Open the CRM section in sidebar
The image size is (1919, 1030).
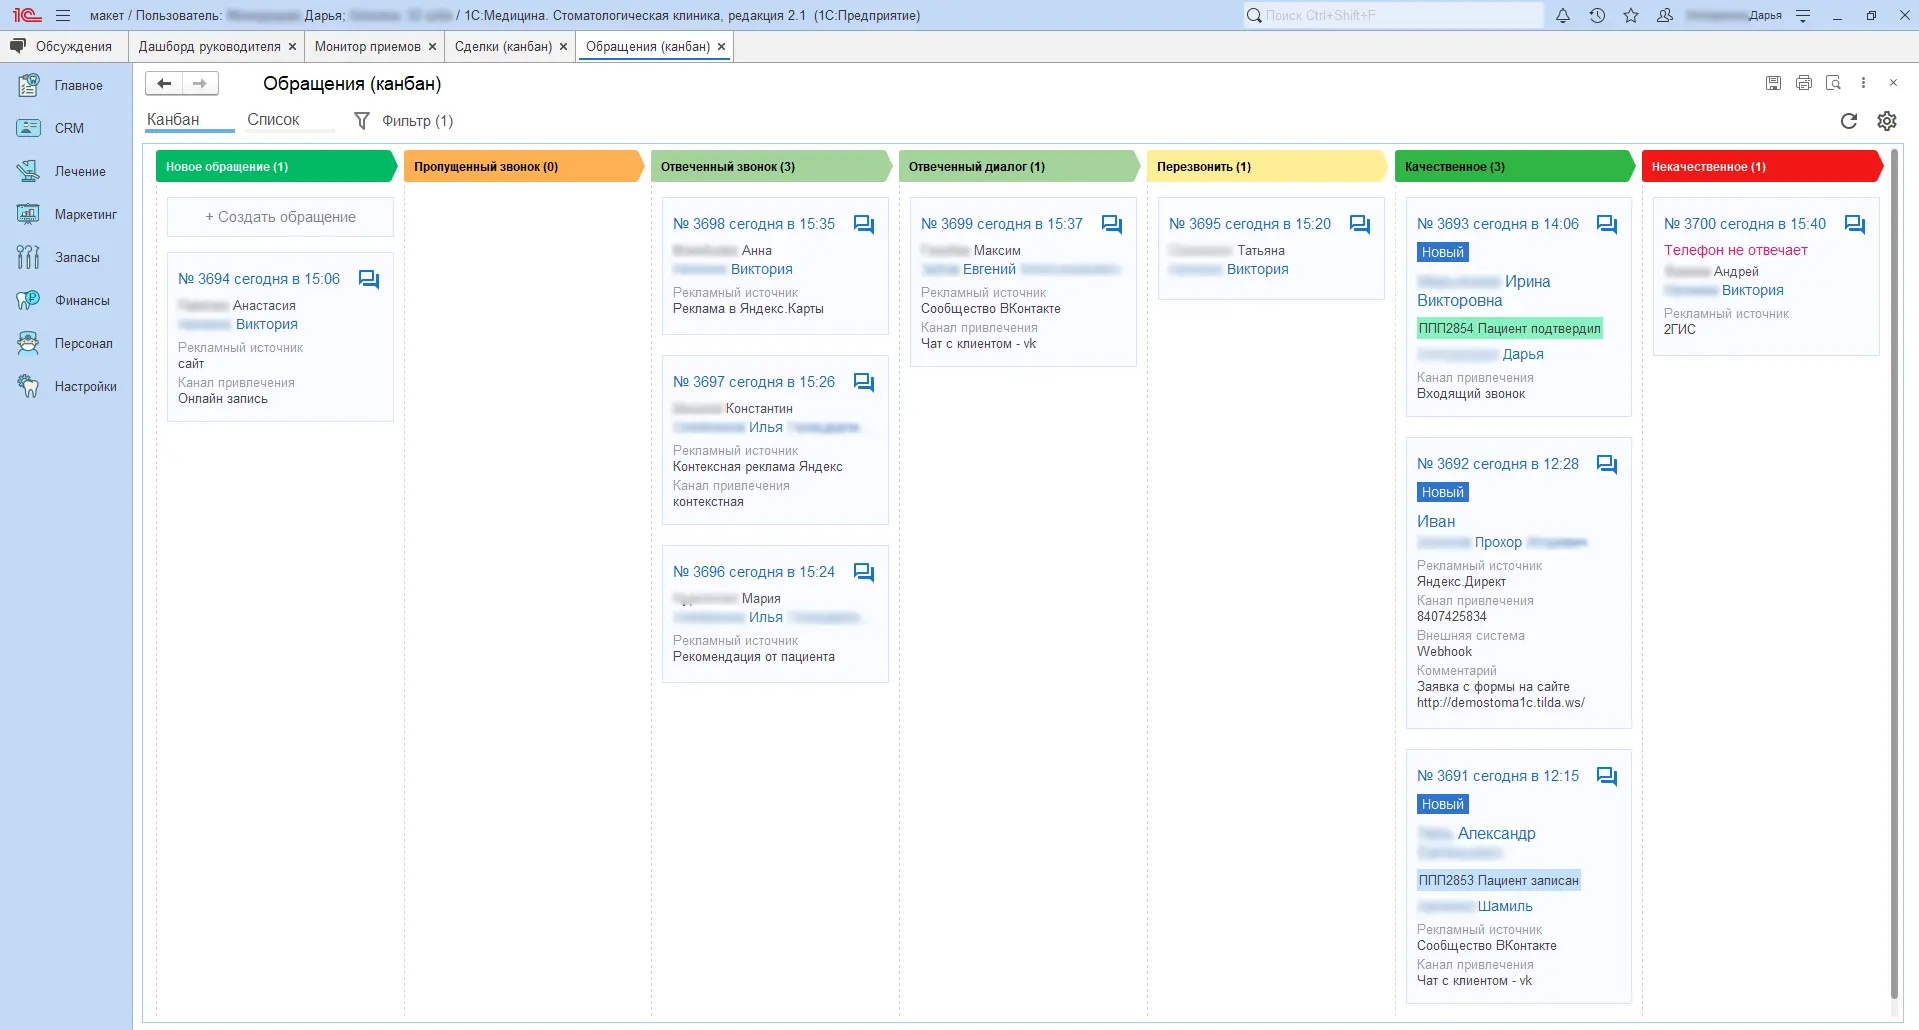pyautogui.click(x=69, y=128)
